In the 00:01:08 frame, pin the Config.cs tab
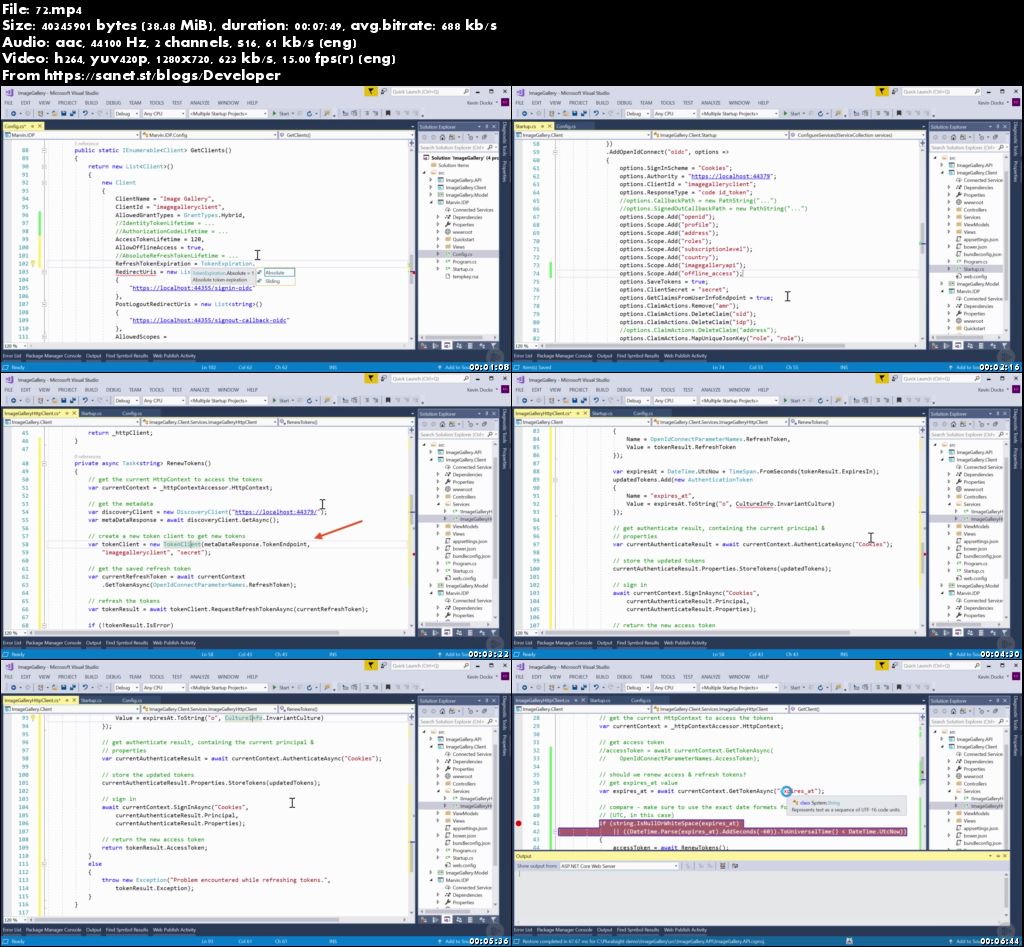1024x947 pixels. click(33, 126)
